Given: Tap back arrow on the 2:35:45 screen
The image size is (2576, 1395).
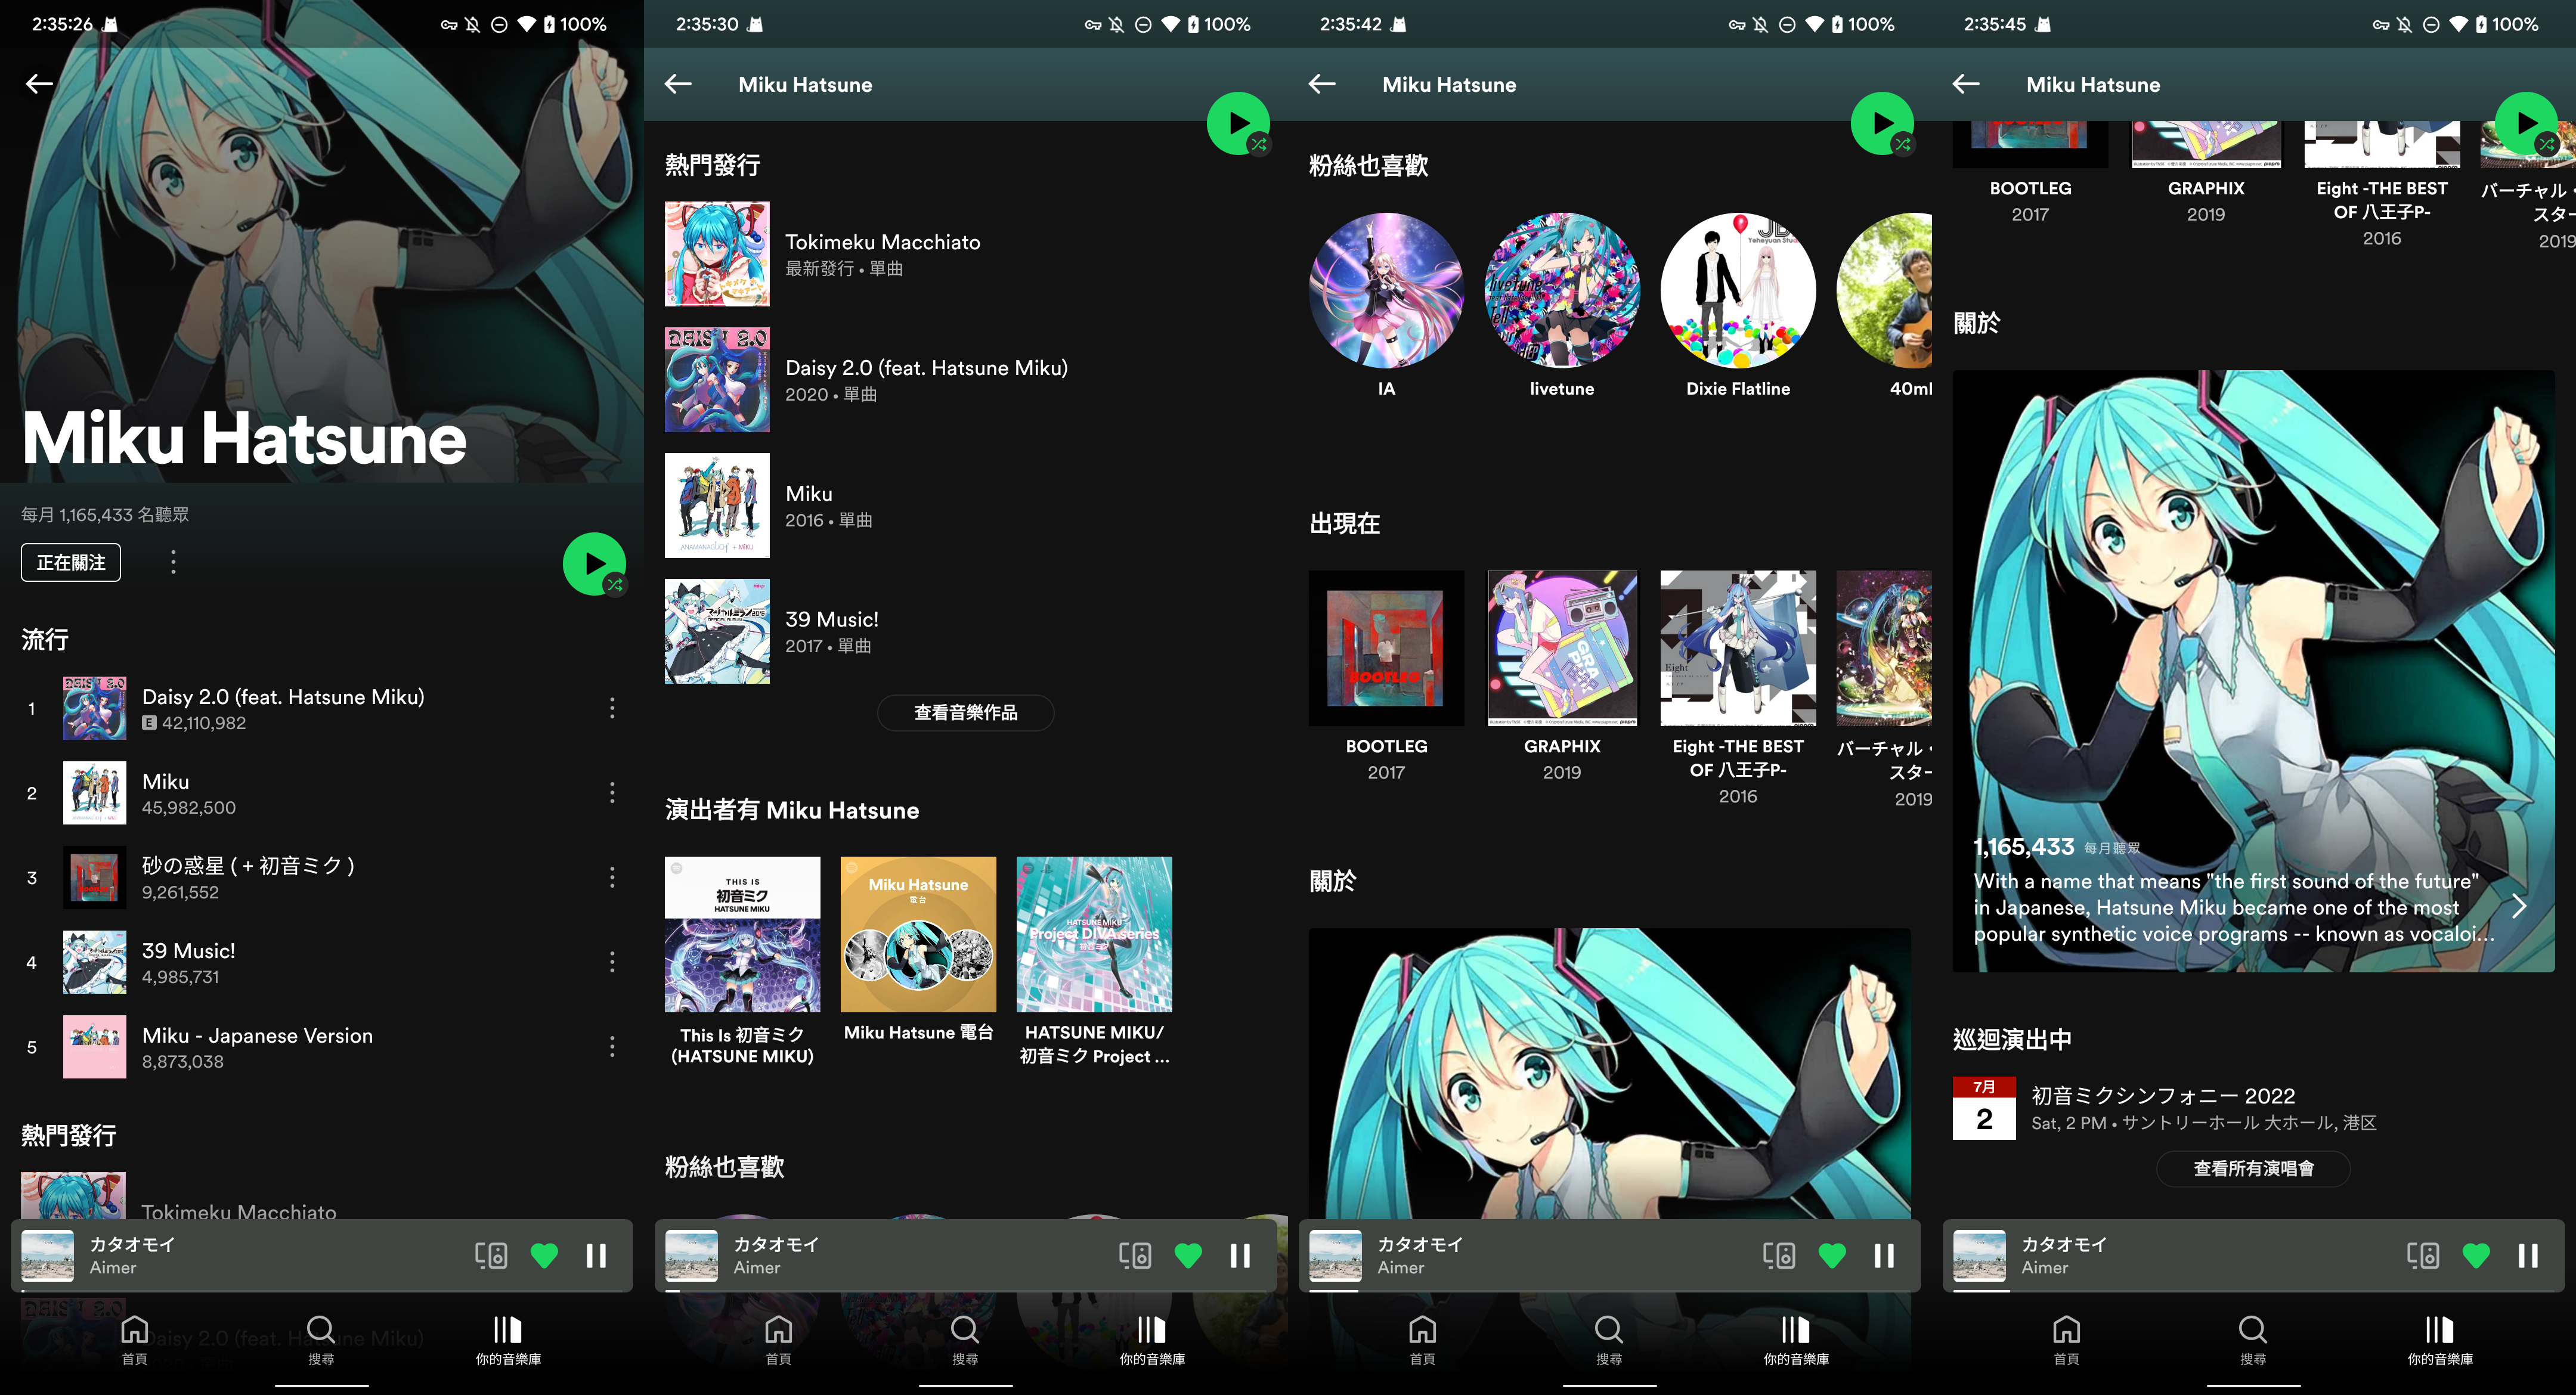Looking at the screenshot, I should tap(1966, 84).
